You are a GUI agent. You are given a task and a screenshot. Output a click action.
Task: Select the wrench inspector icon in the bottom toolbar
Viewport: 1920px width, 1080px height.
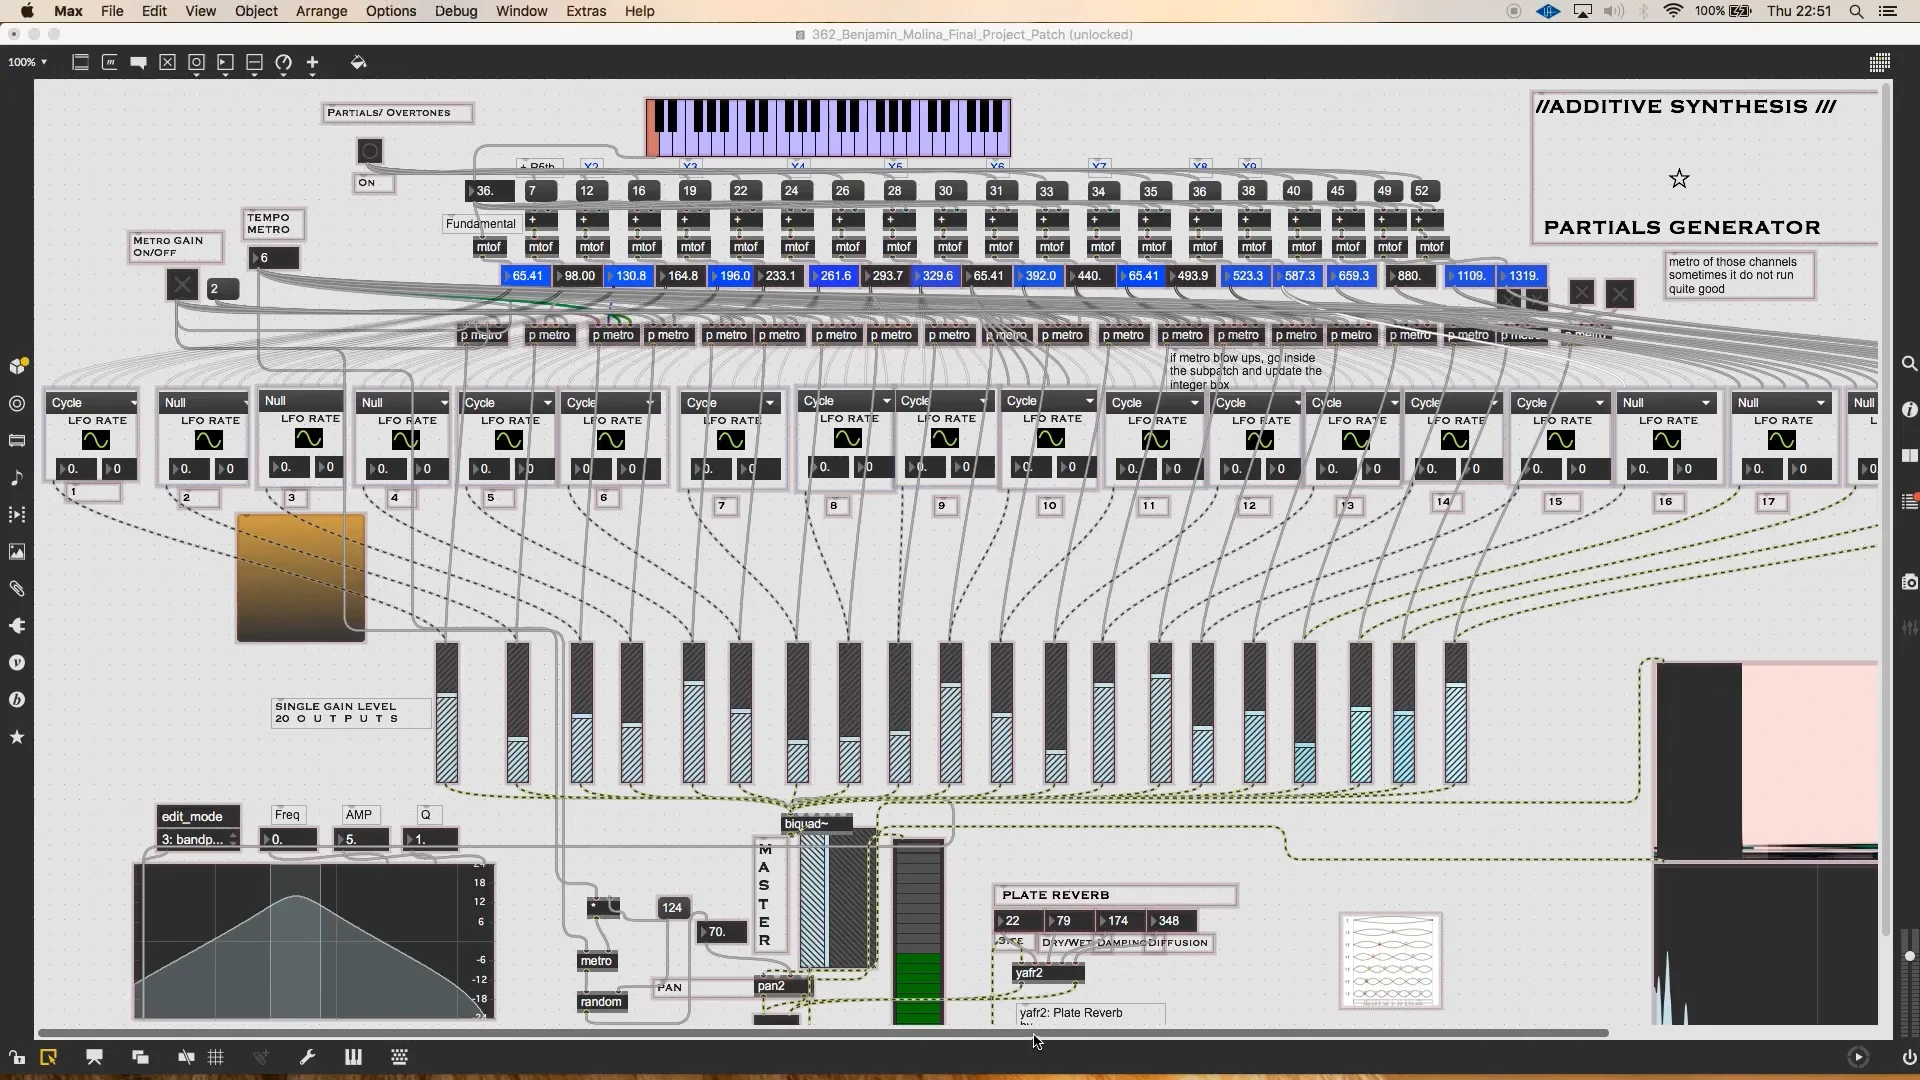(x=308, y=1057)
